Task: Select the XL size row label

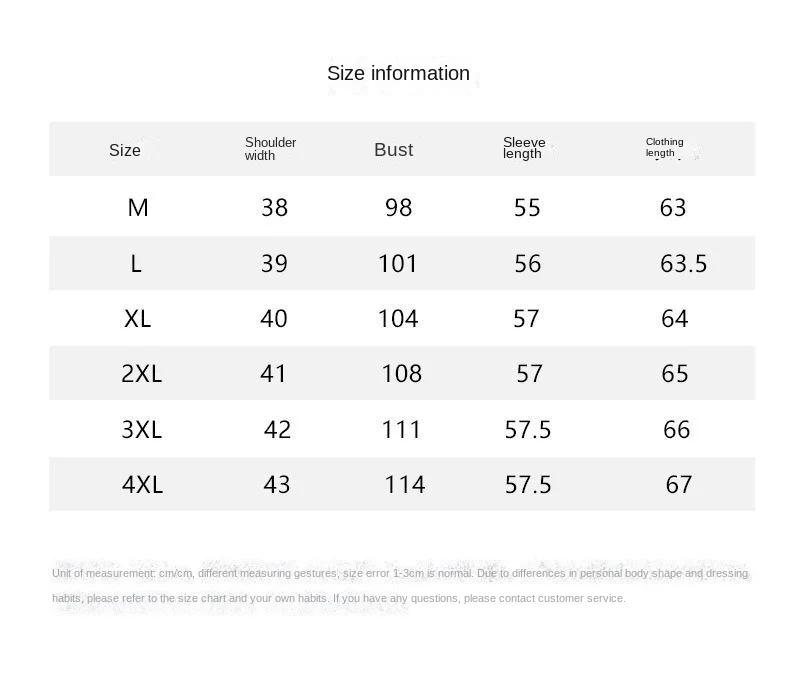Action: tap(137, 318)
